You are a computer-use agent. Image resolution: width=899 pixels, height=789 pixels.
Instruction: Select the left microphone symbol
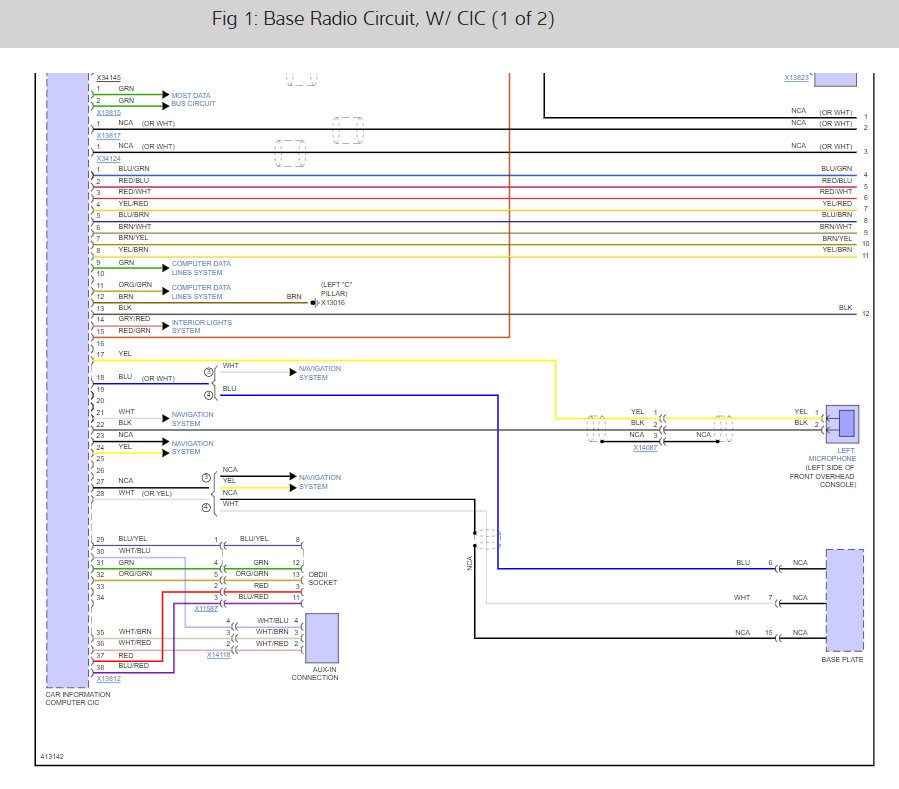(x=842, y=424)
